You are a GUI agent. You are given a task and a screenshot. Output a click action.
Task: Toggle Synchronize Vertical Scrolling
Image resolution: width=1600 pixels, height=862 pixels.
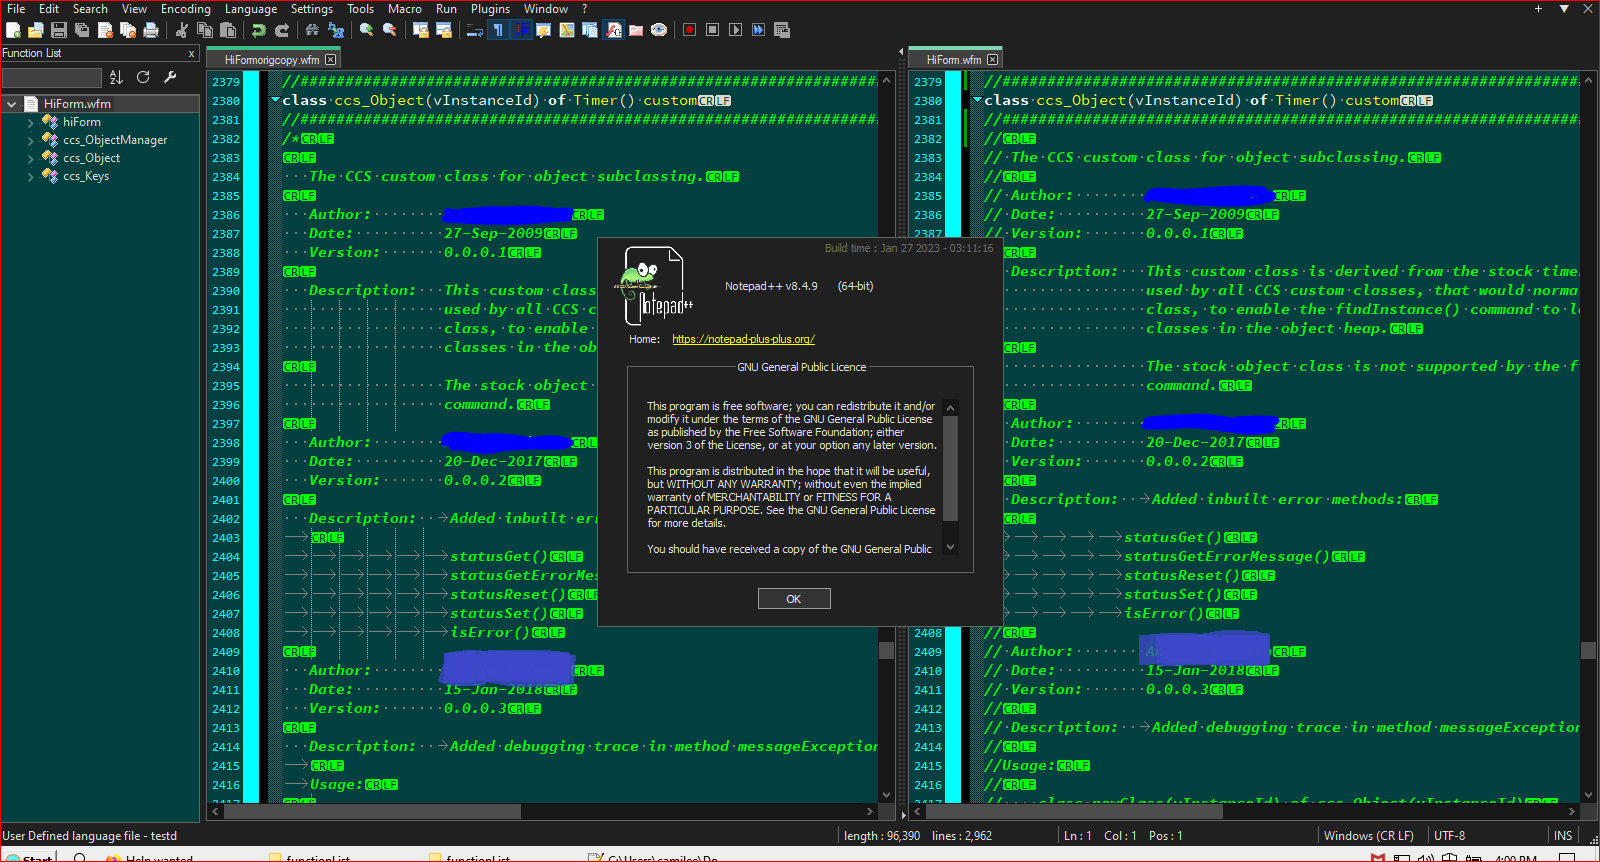pyautogui.click(x=421, y=30)
